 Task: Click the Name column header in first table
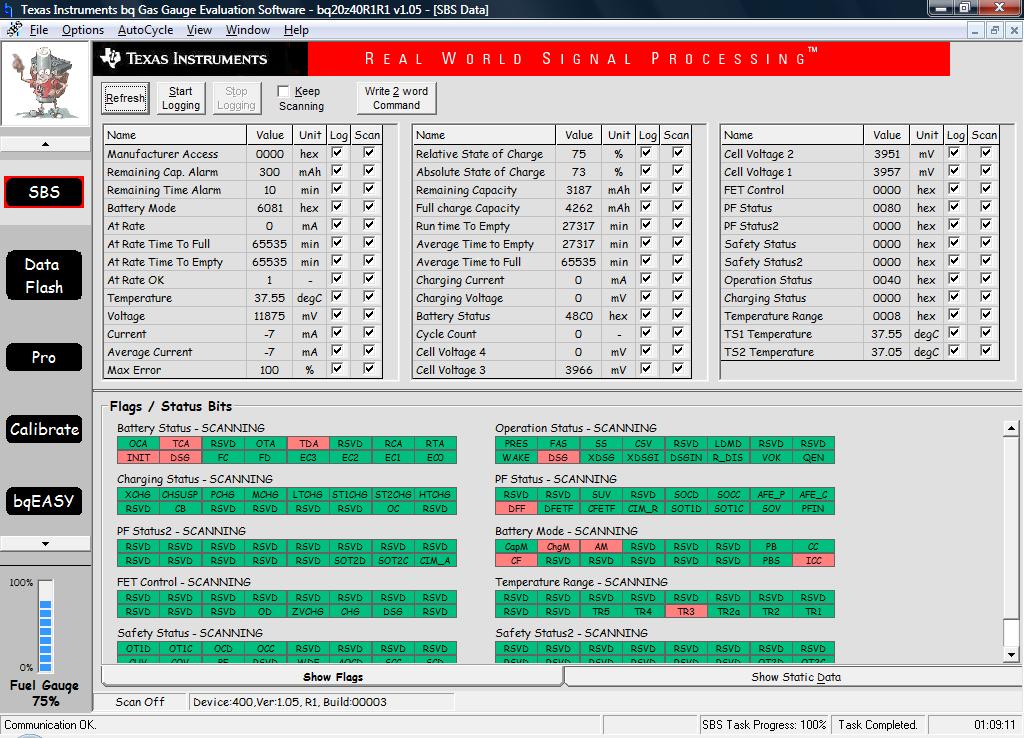(x=175, y=135)
